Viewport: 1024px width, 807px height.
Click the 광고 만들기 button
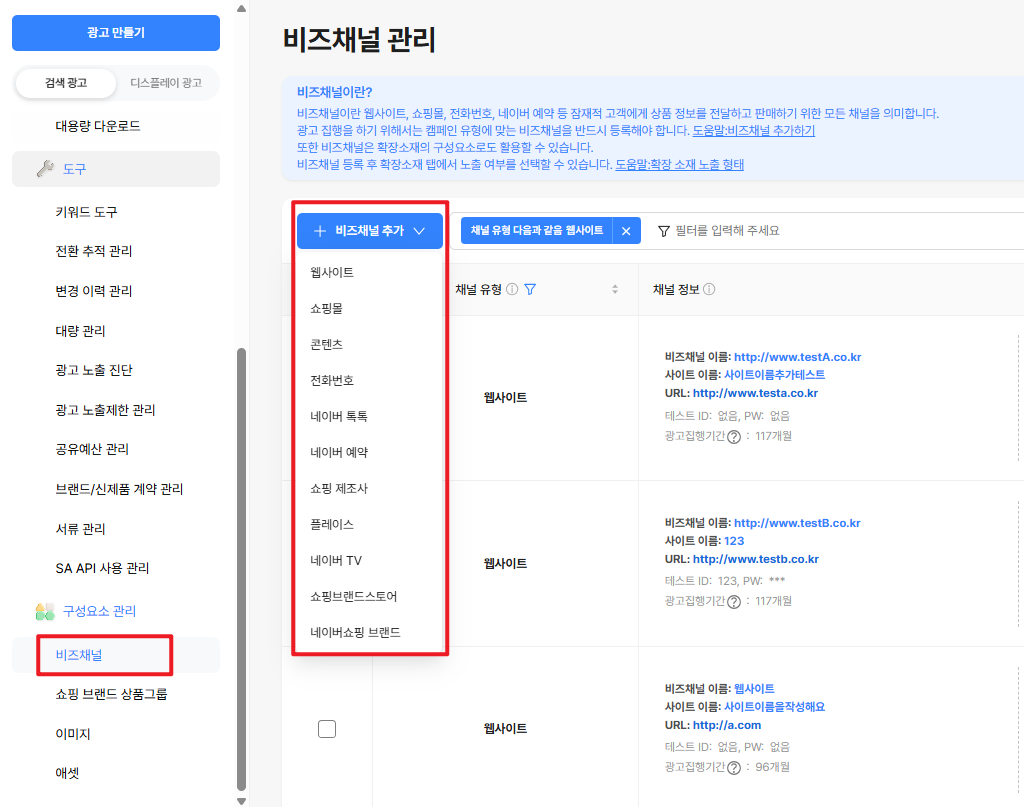coord(116,33)
